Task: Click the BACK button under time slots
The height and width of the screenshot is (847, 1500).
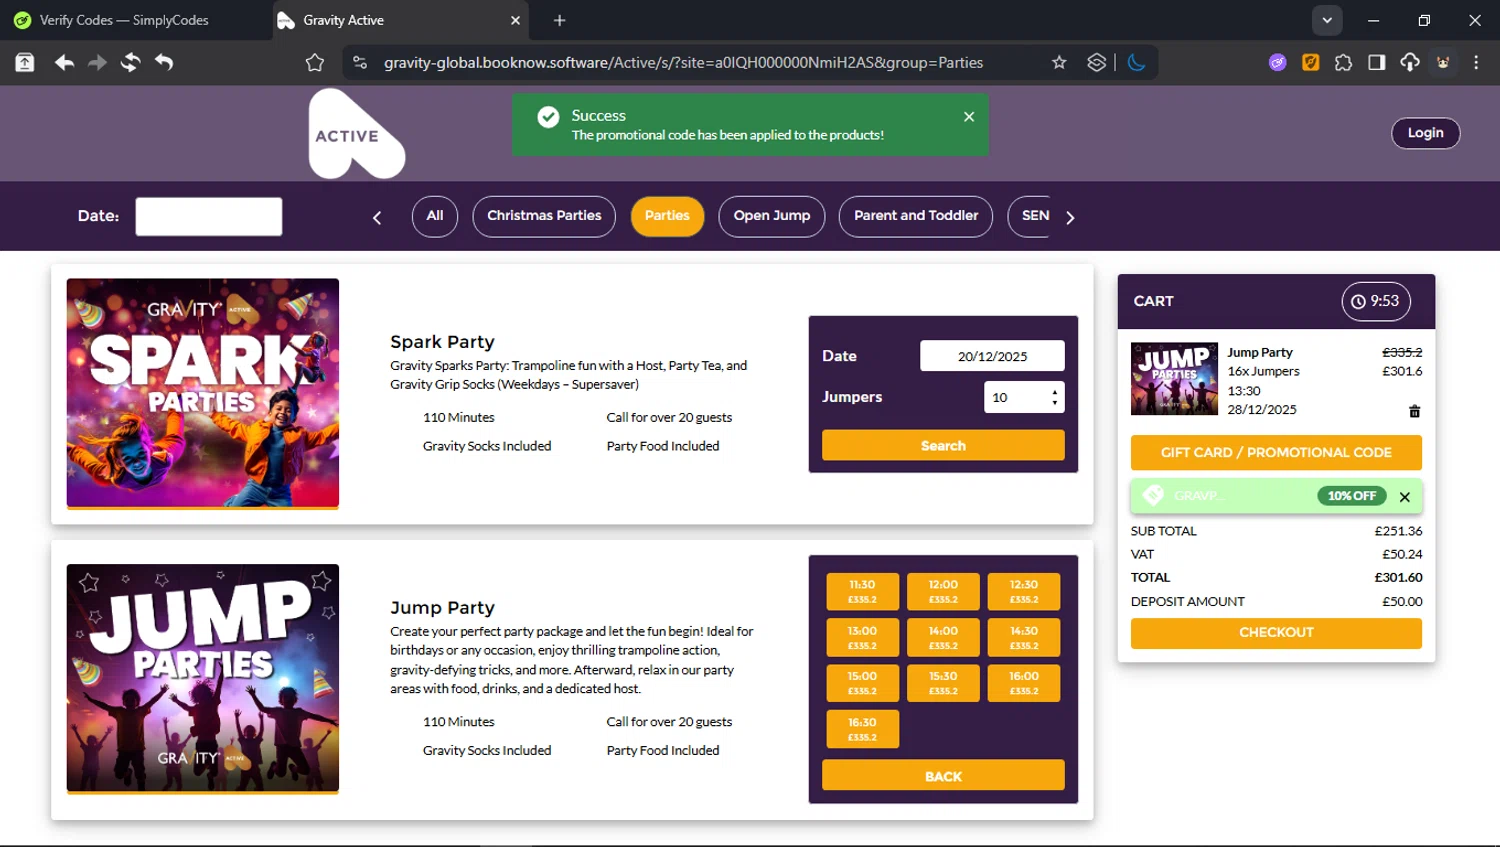Action: coord(943,776)
